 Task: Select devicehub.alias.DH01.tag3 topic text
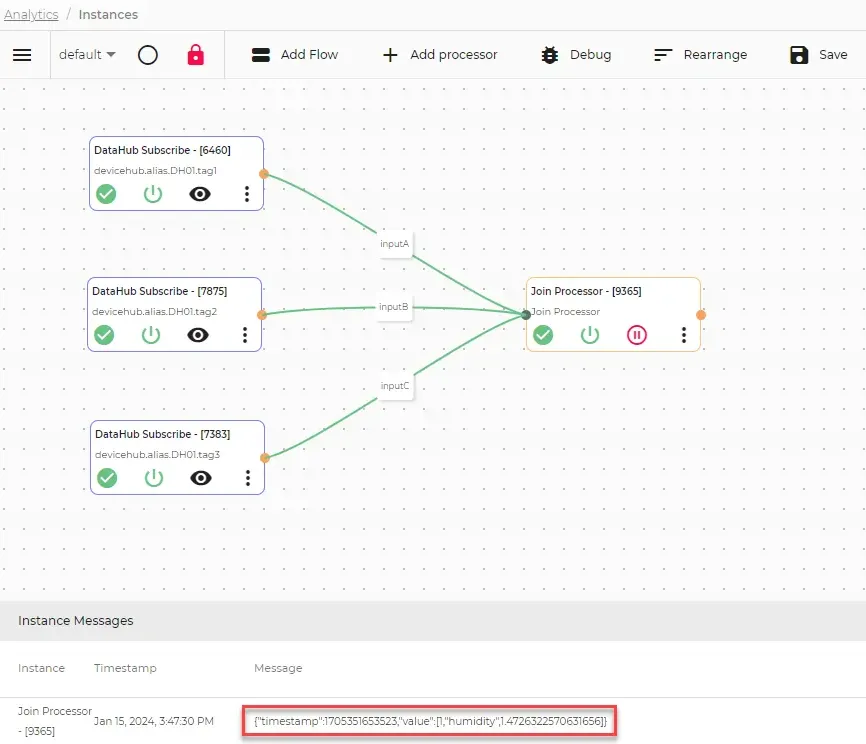pyautogui.click(x=157, y=455)
